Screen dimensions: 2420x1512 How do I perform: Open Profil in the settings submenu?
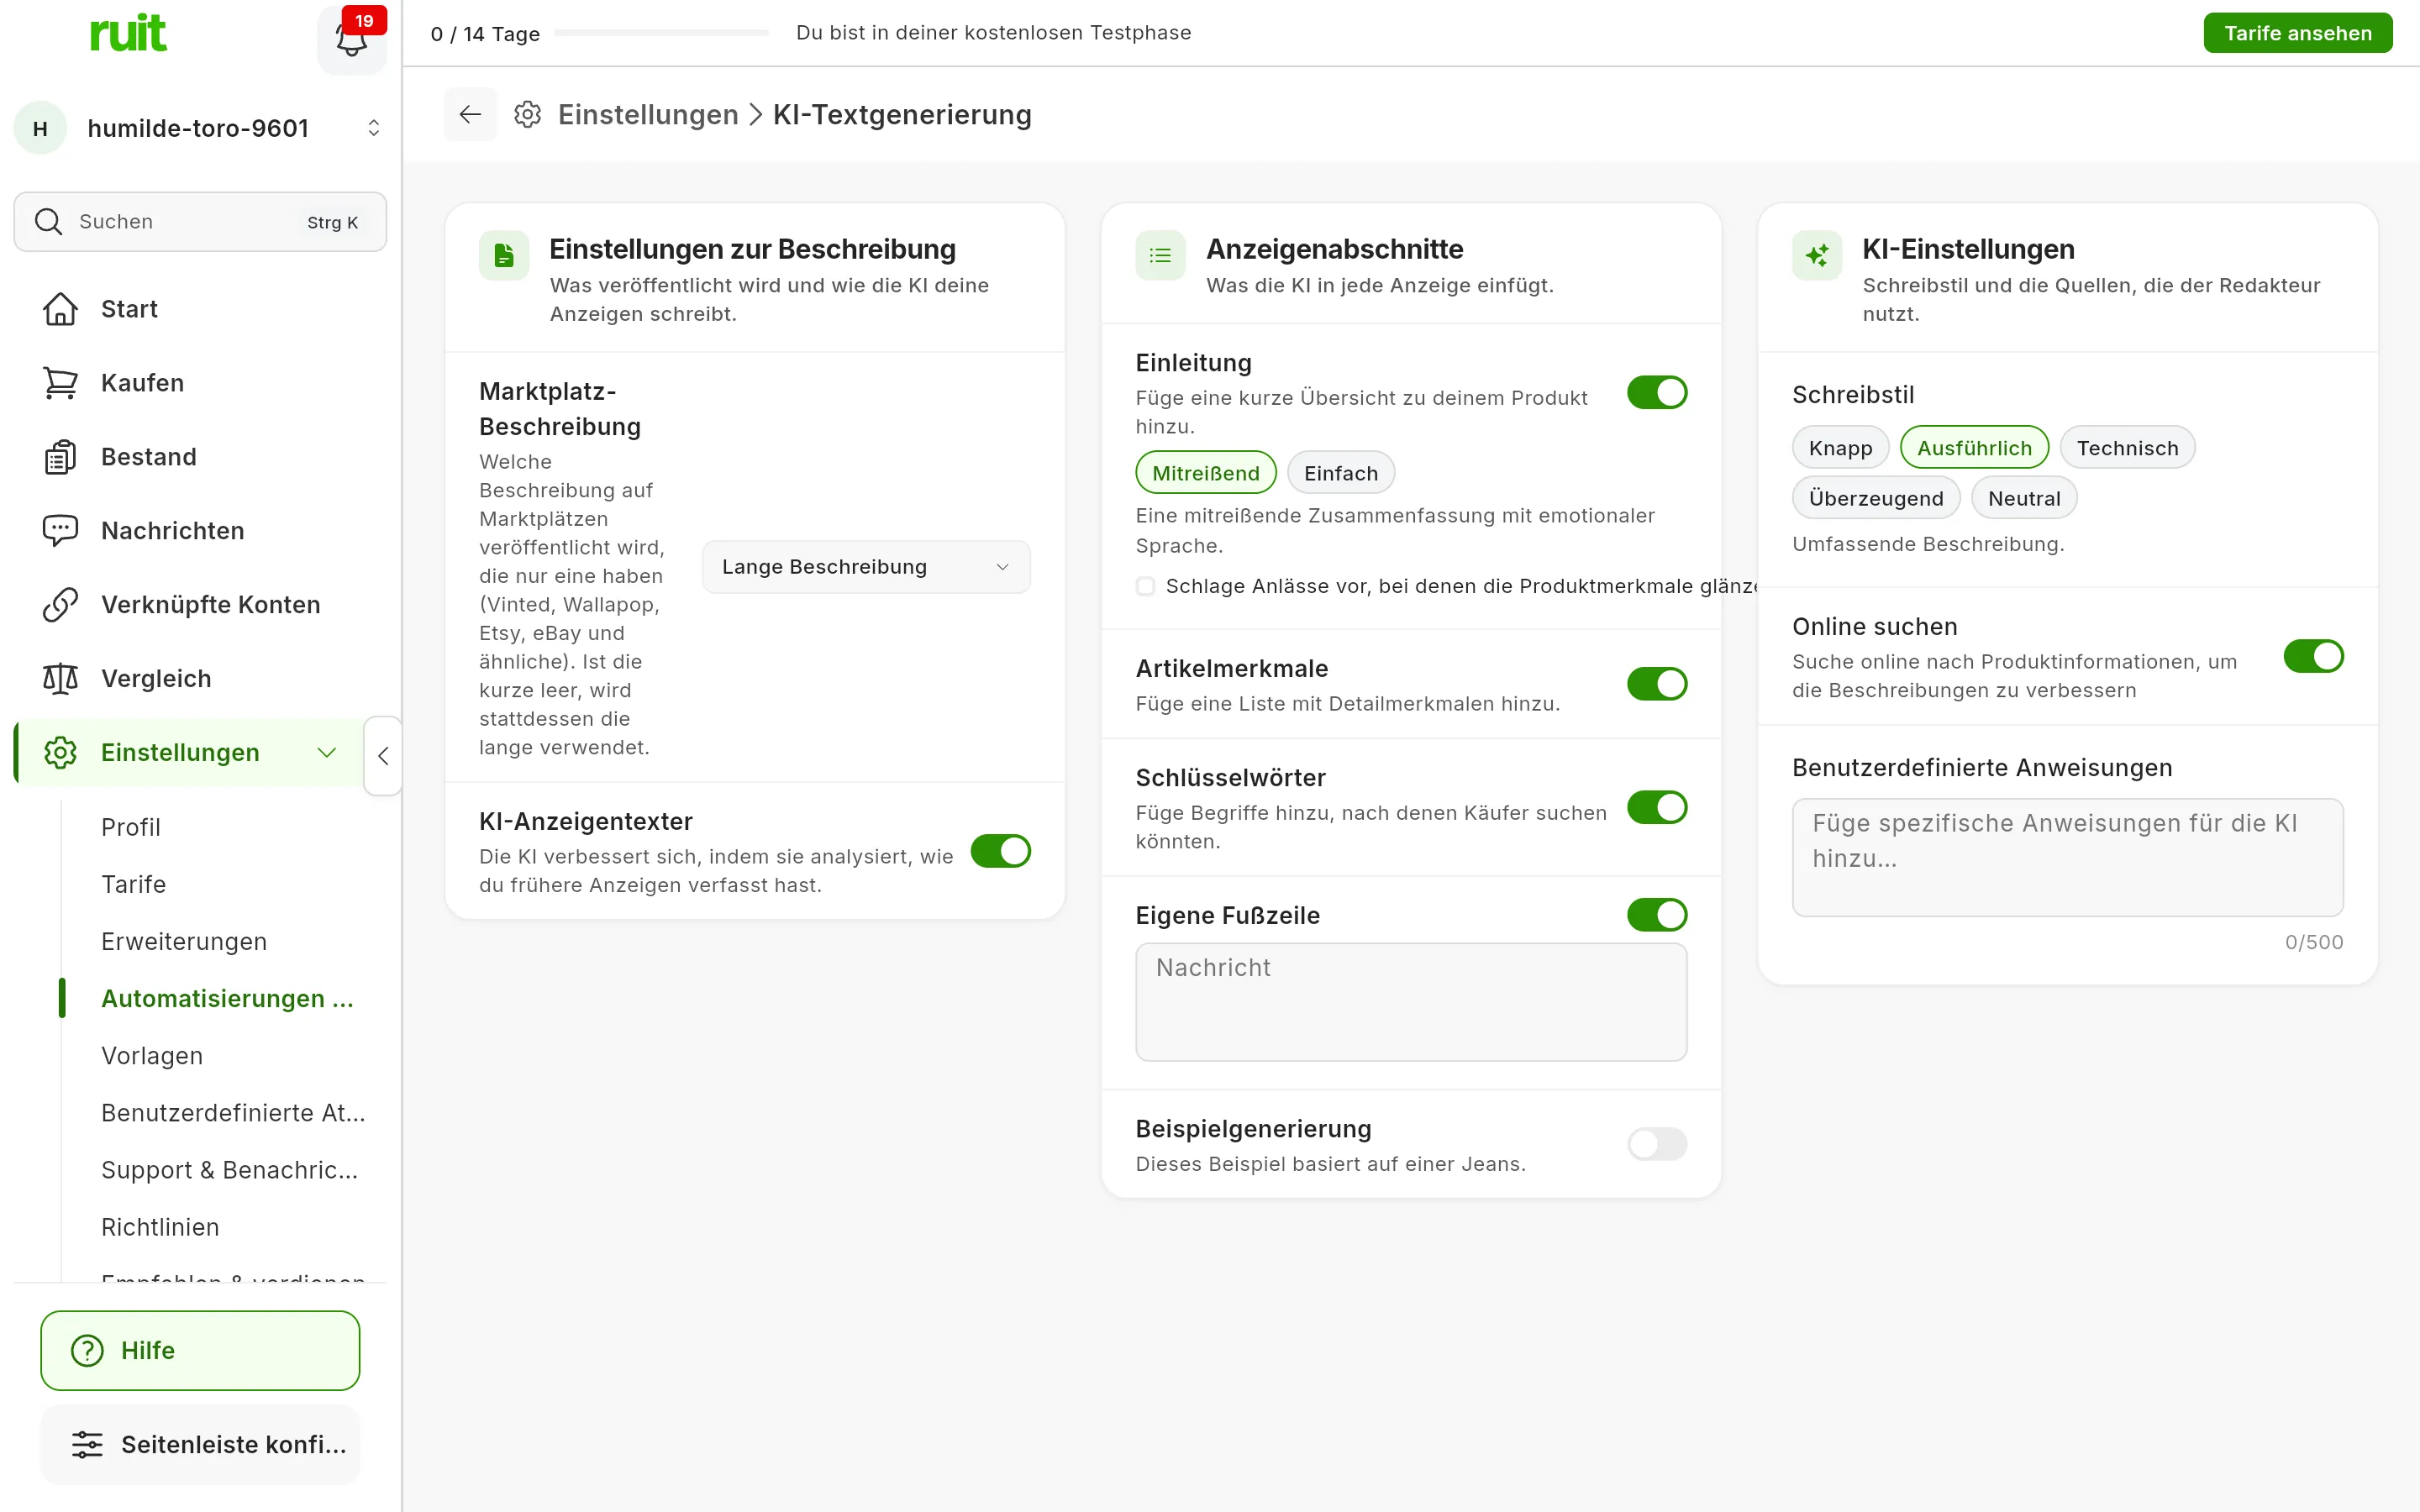pyautogui.click(x=131, y=827)
